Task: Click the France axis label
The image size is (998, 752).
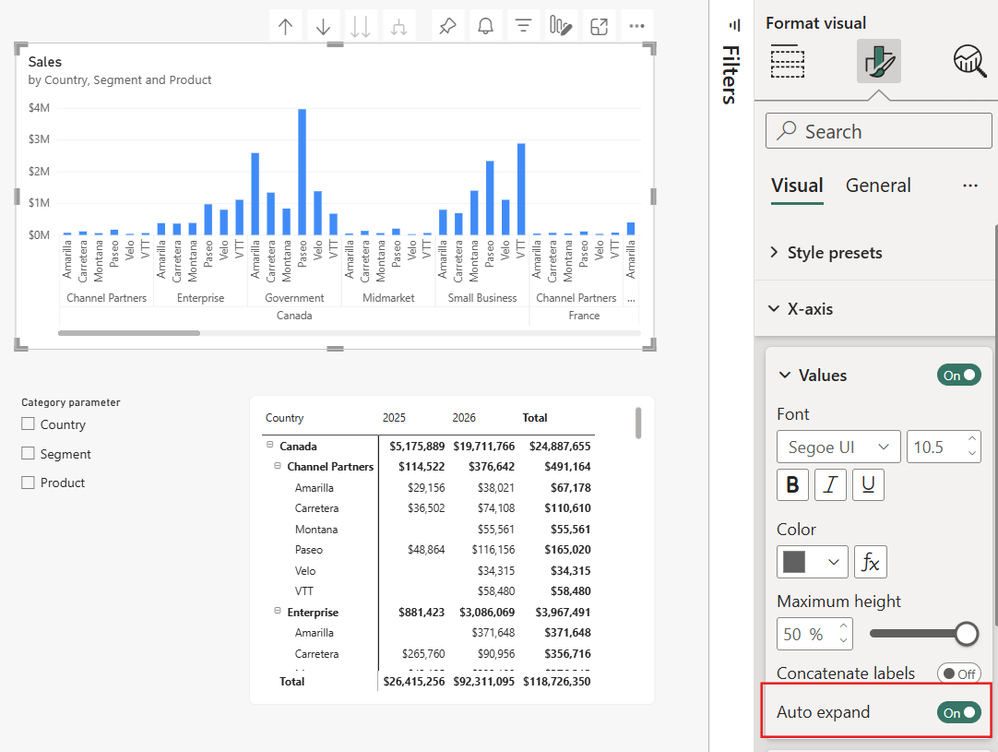Action: (x=584, y=315)
